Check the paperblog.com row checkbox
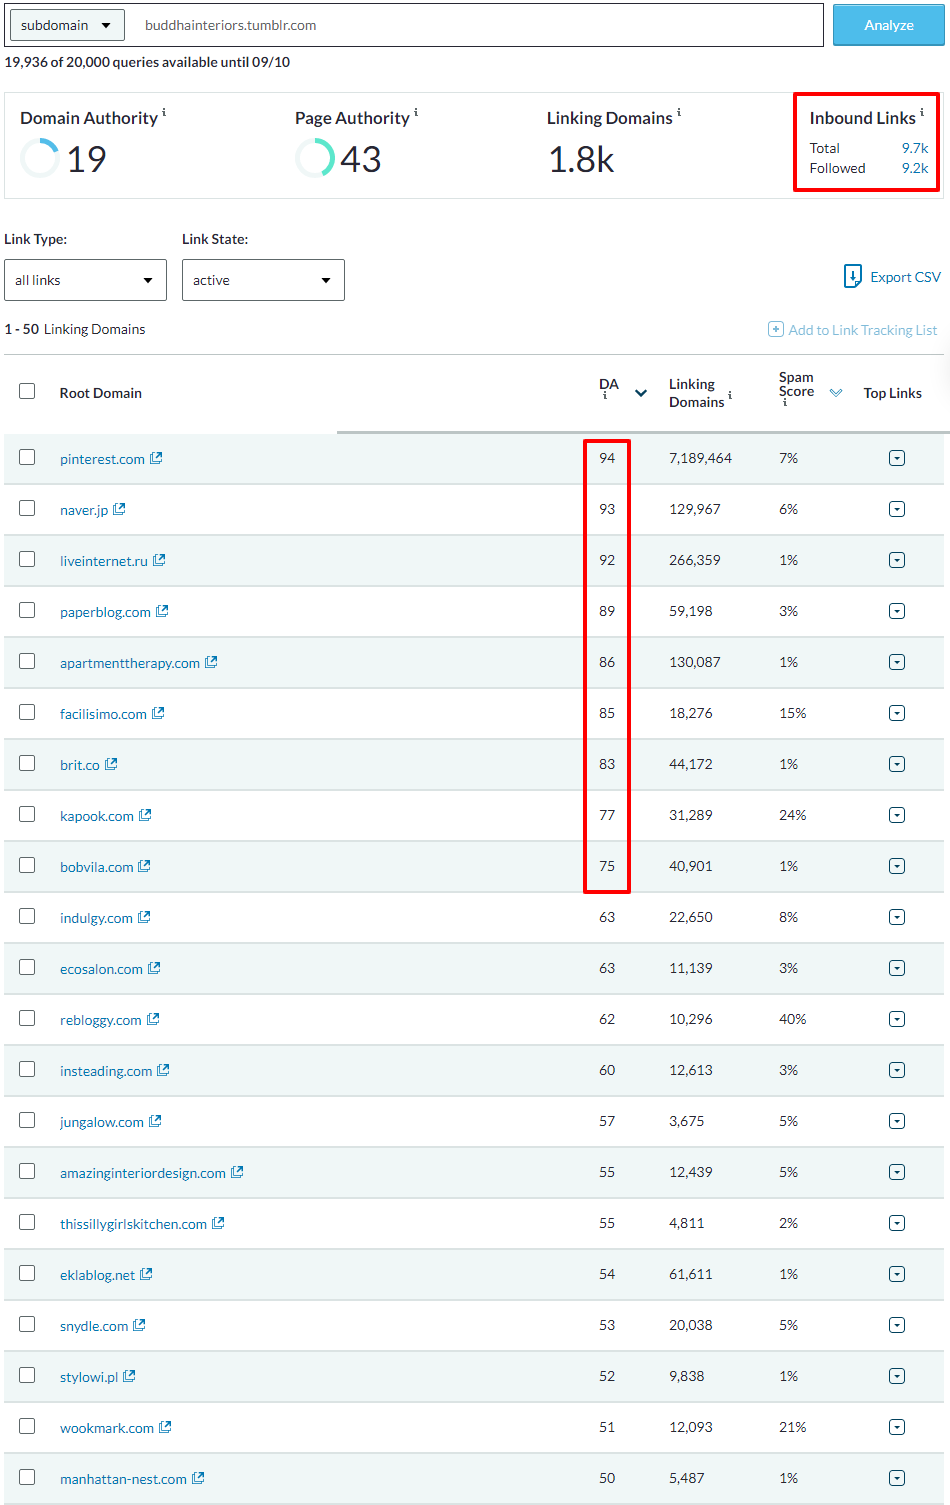Image resolution: width=950 pixels, height=1505 pixels. [27, 610]
